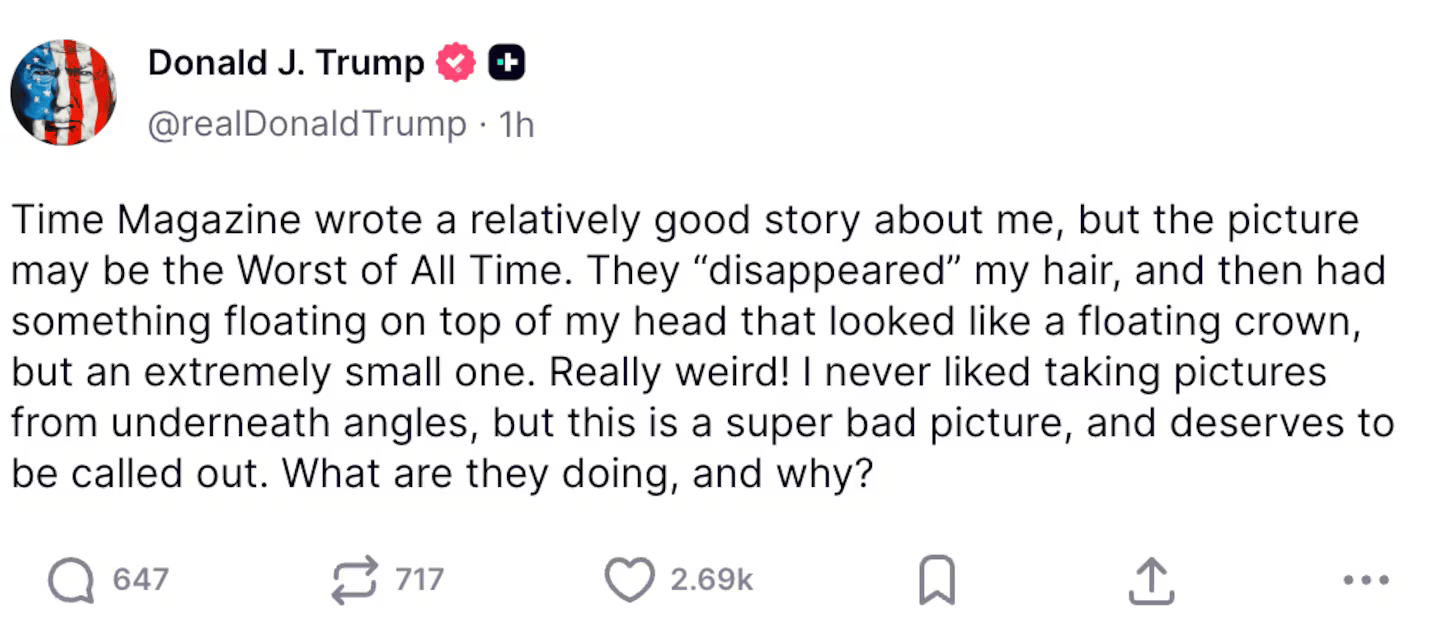Bookmark this post
The image size is (1440, 637).
click(937, 581)
